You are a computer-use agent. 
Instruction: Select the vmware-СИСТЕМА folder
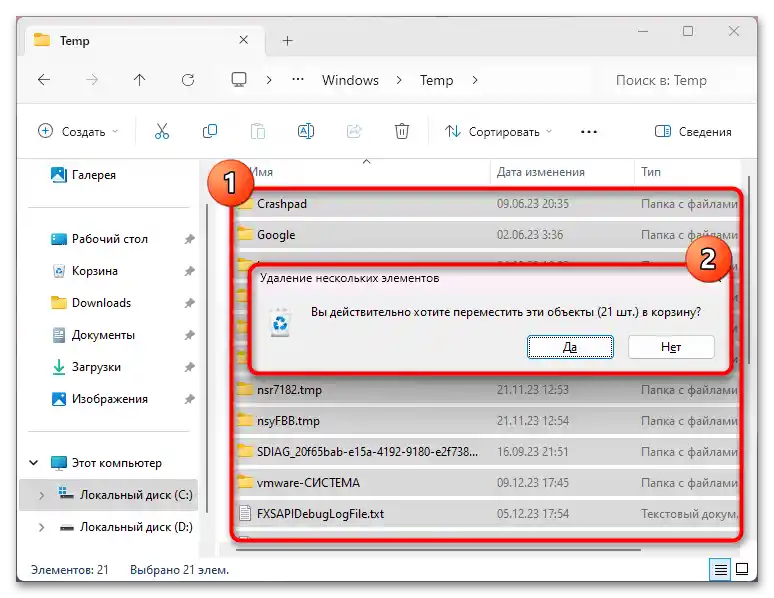(x=487, y=482)
